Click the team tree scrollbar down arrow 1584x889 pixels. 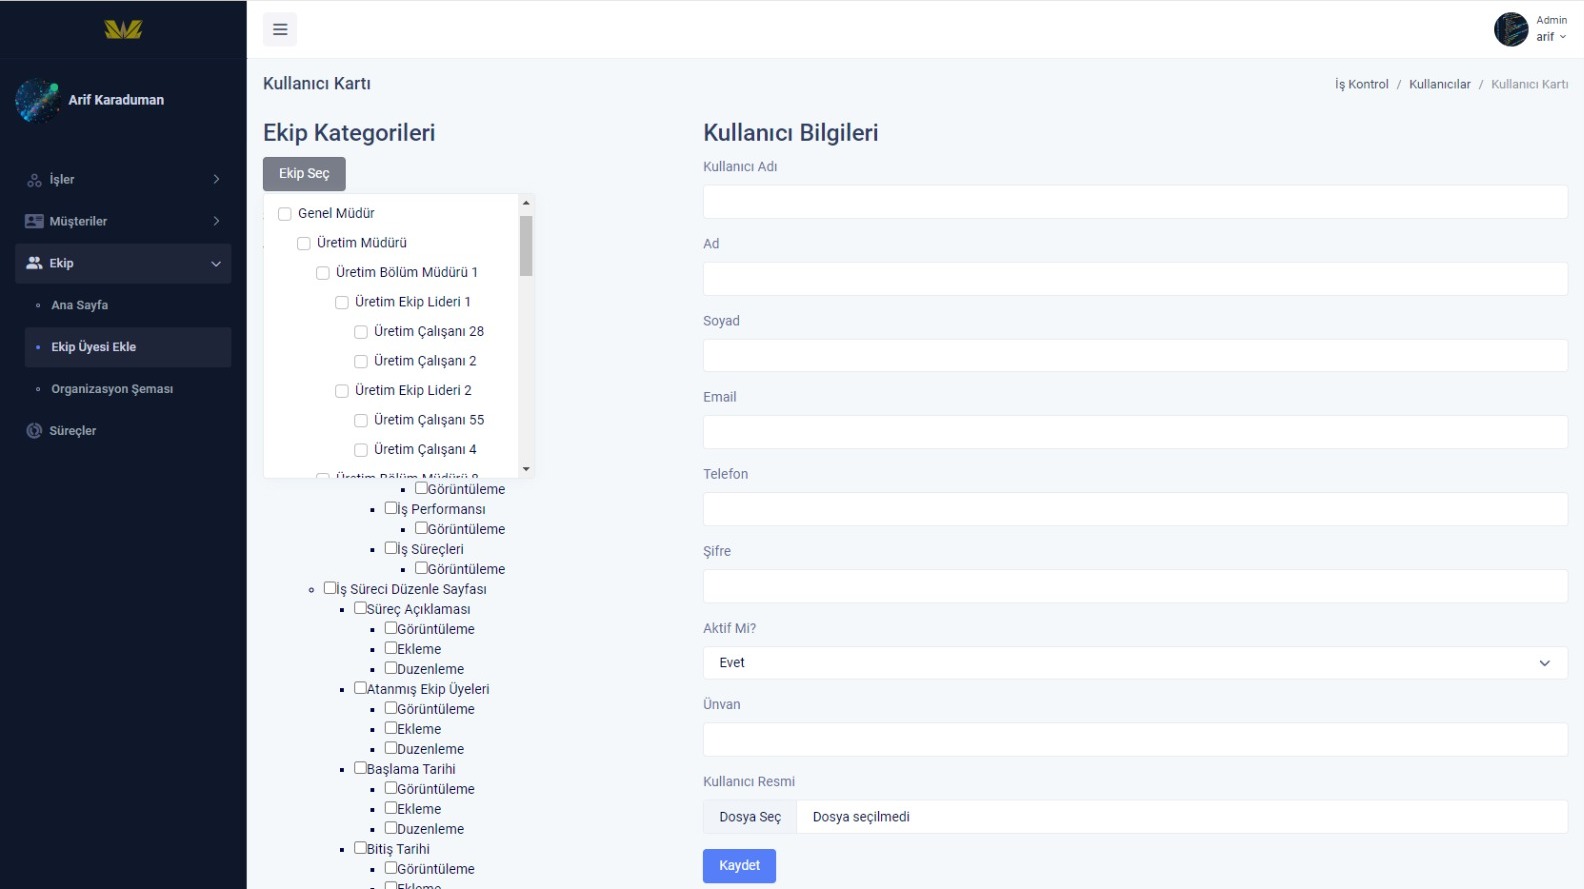526,469
